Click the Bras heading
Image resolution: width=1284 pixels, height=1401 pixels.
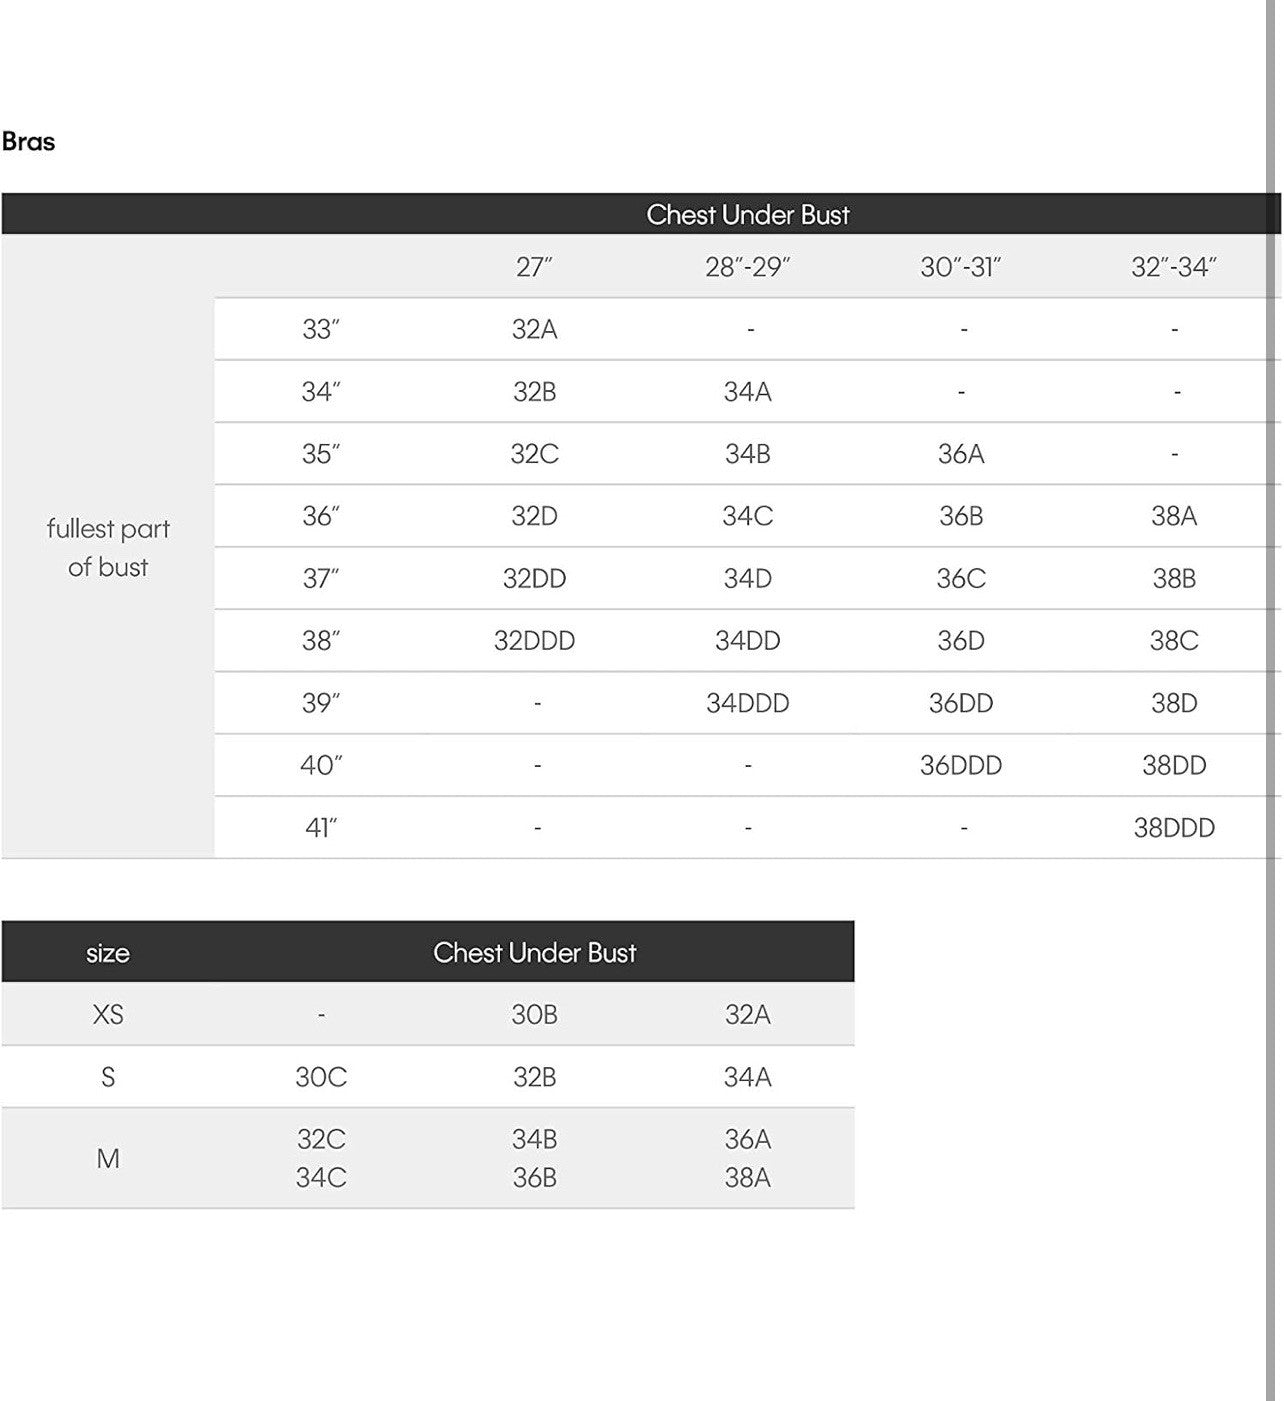click(x=28, y=141)
